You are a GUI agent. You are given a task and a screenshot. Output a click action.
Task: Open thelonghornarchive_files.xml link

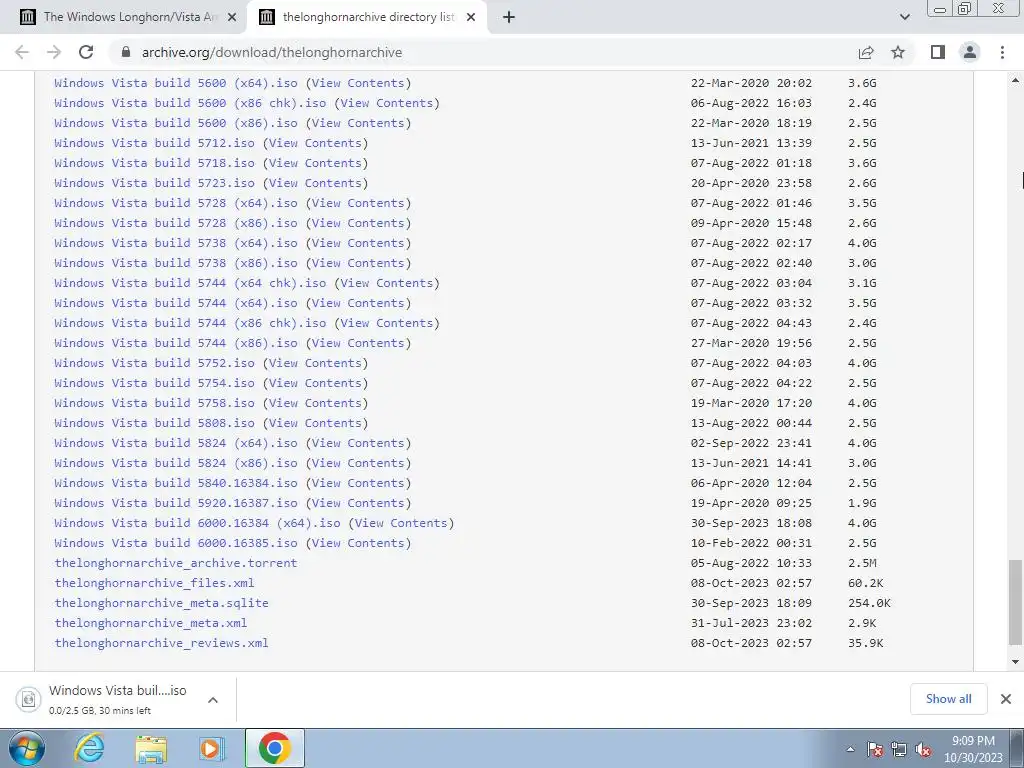click(154, 583)
